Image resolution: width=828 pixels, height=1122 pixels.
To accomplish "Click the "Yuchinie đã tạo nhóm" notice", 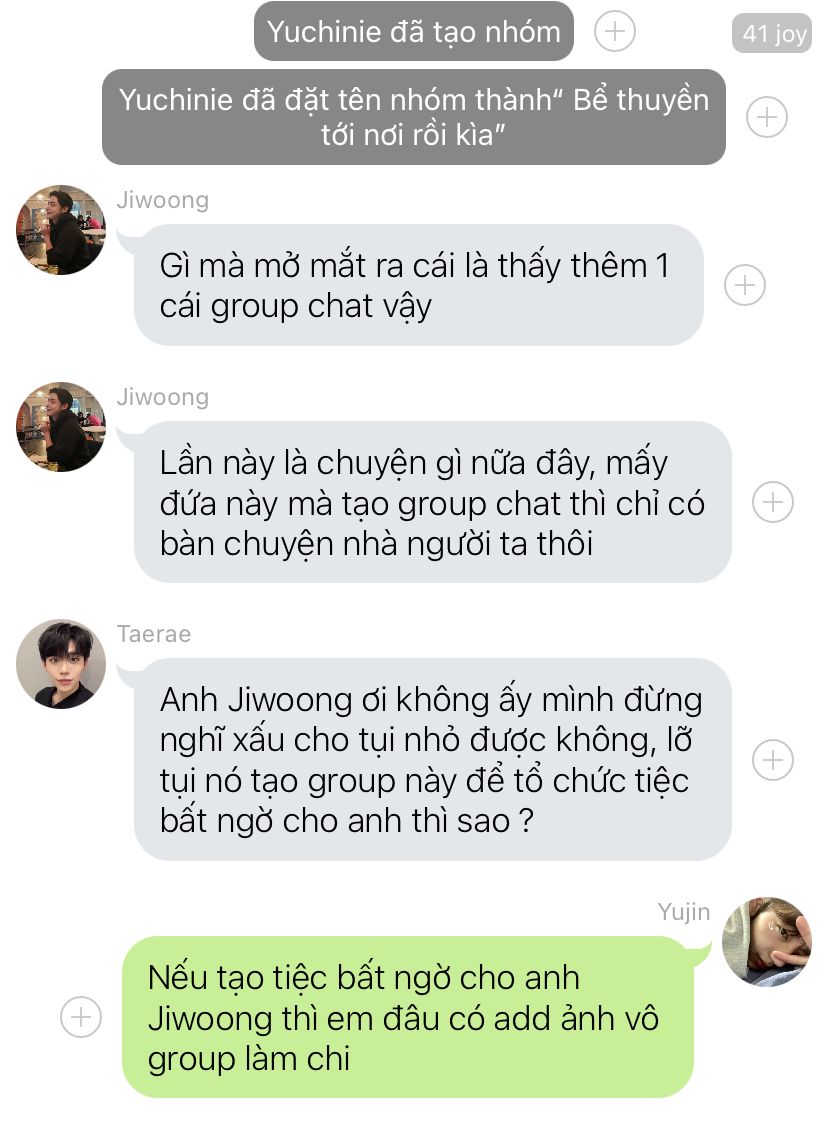I will (414, 31).
